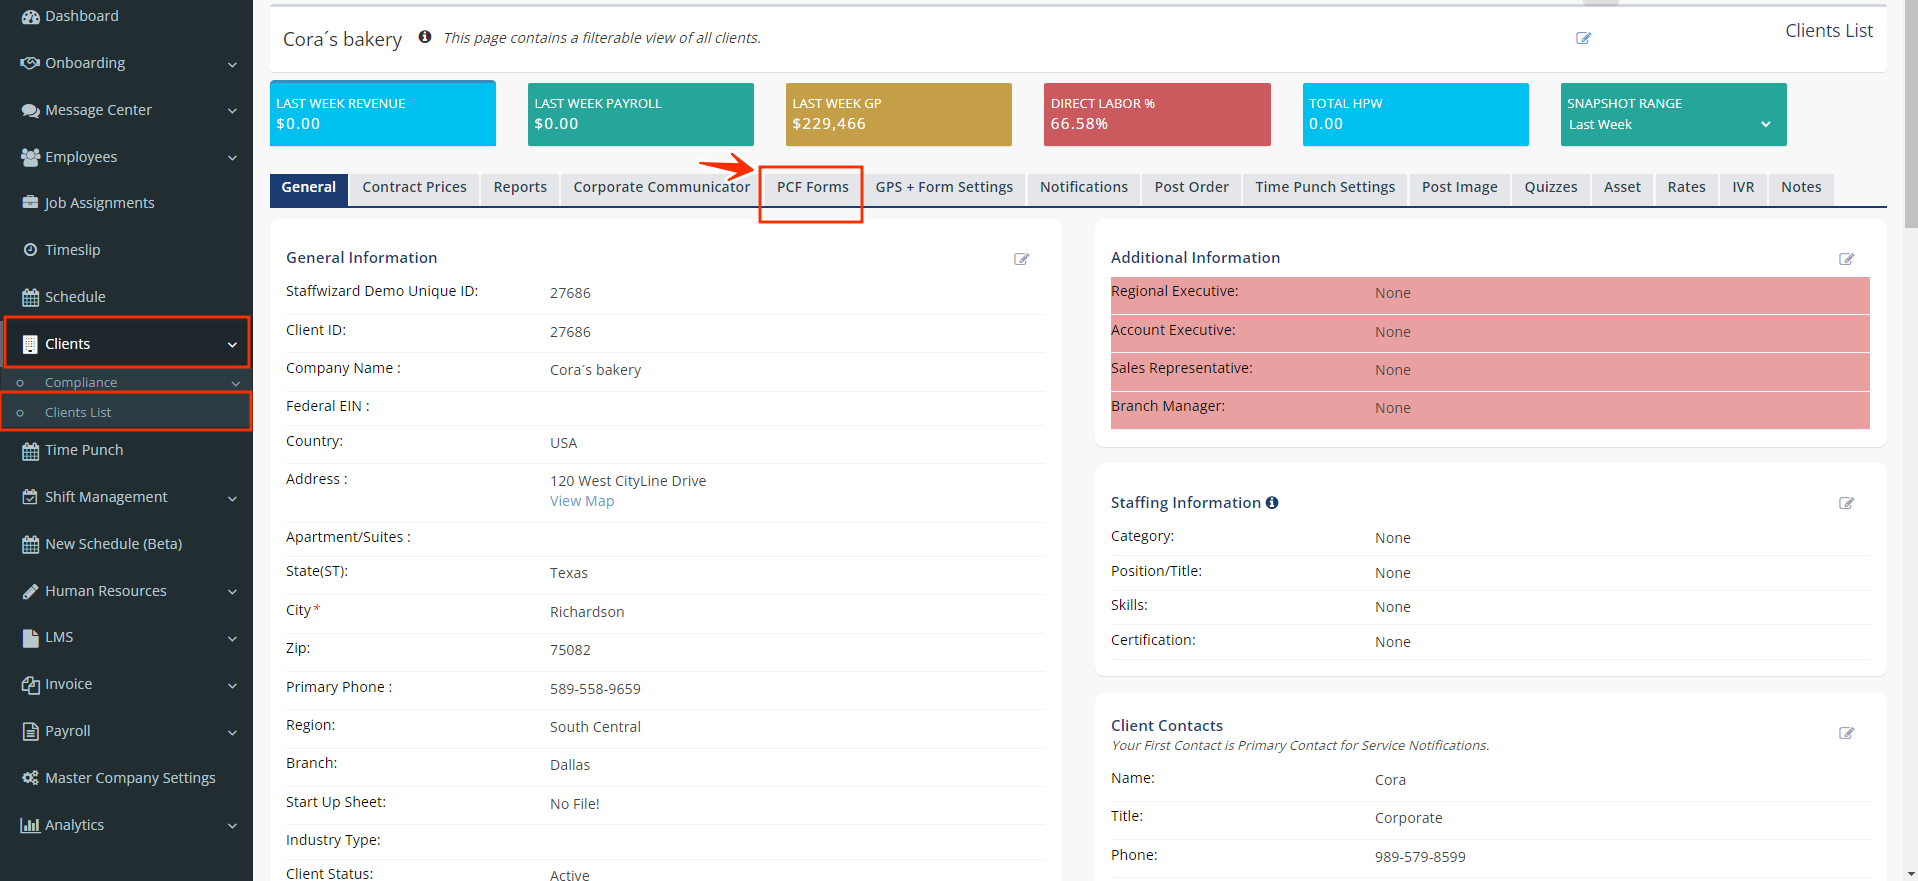Open the Notes tab

(x=1801, y=188)
